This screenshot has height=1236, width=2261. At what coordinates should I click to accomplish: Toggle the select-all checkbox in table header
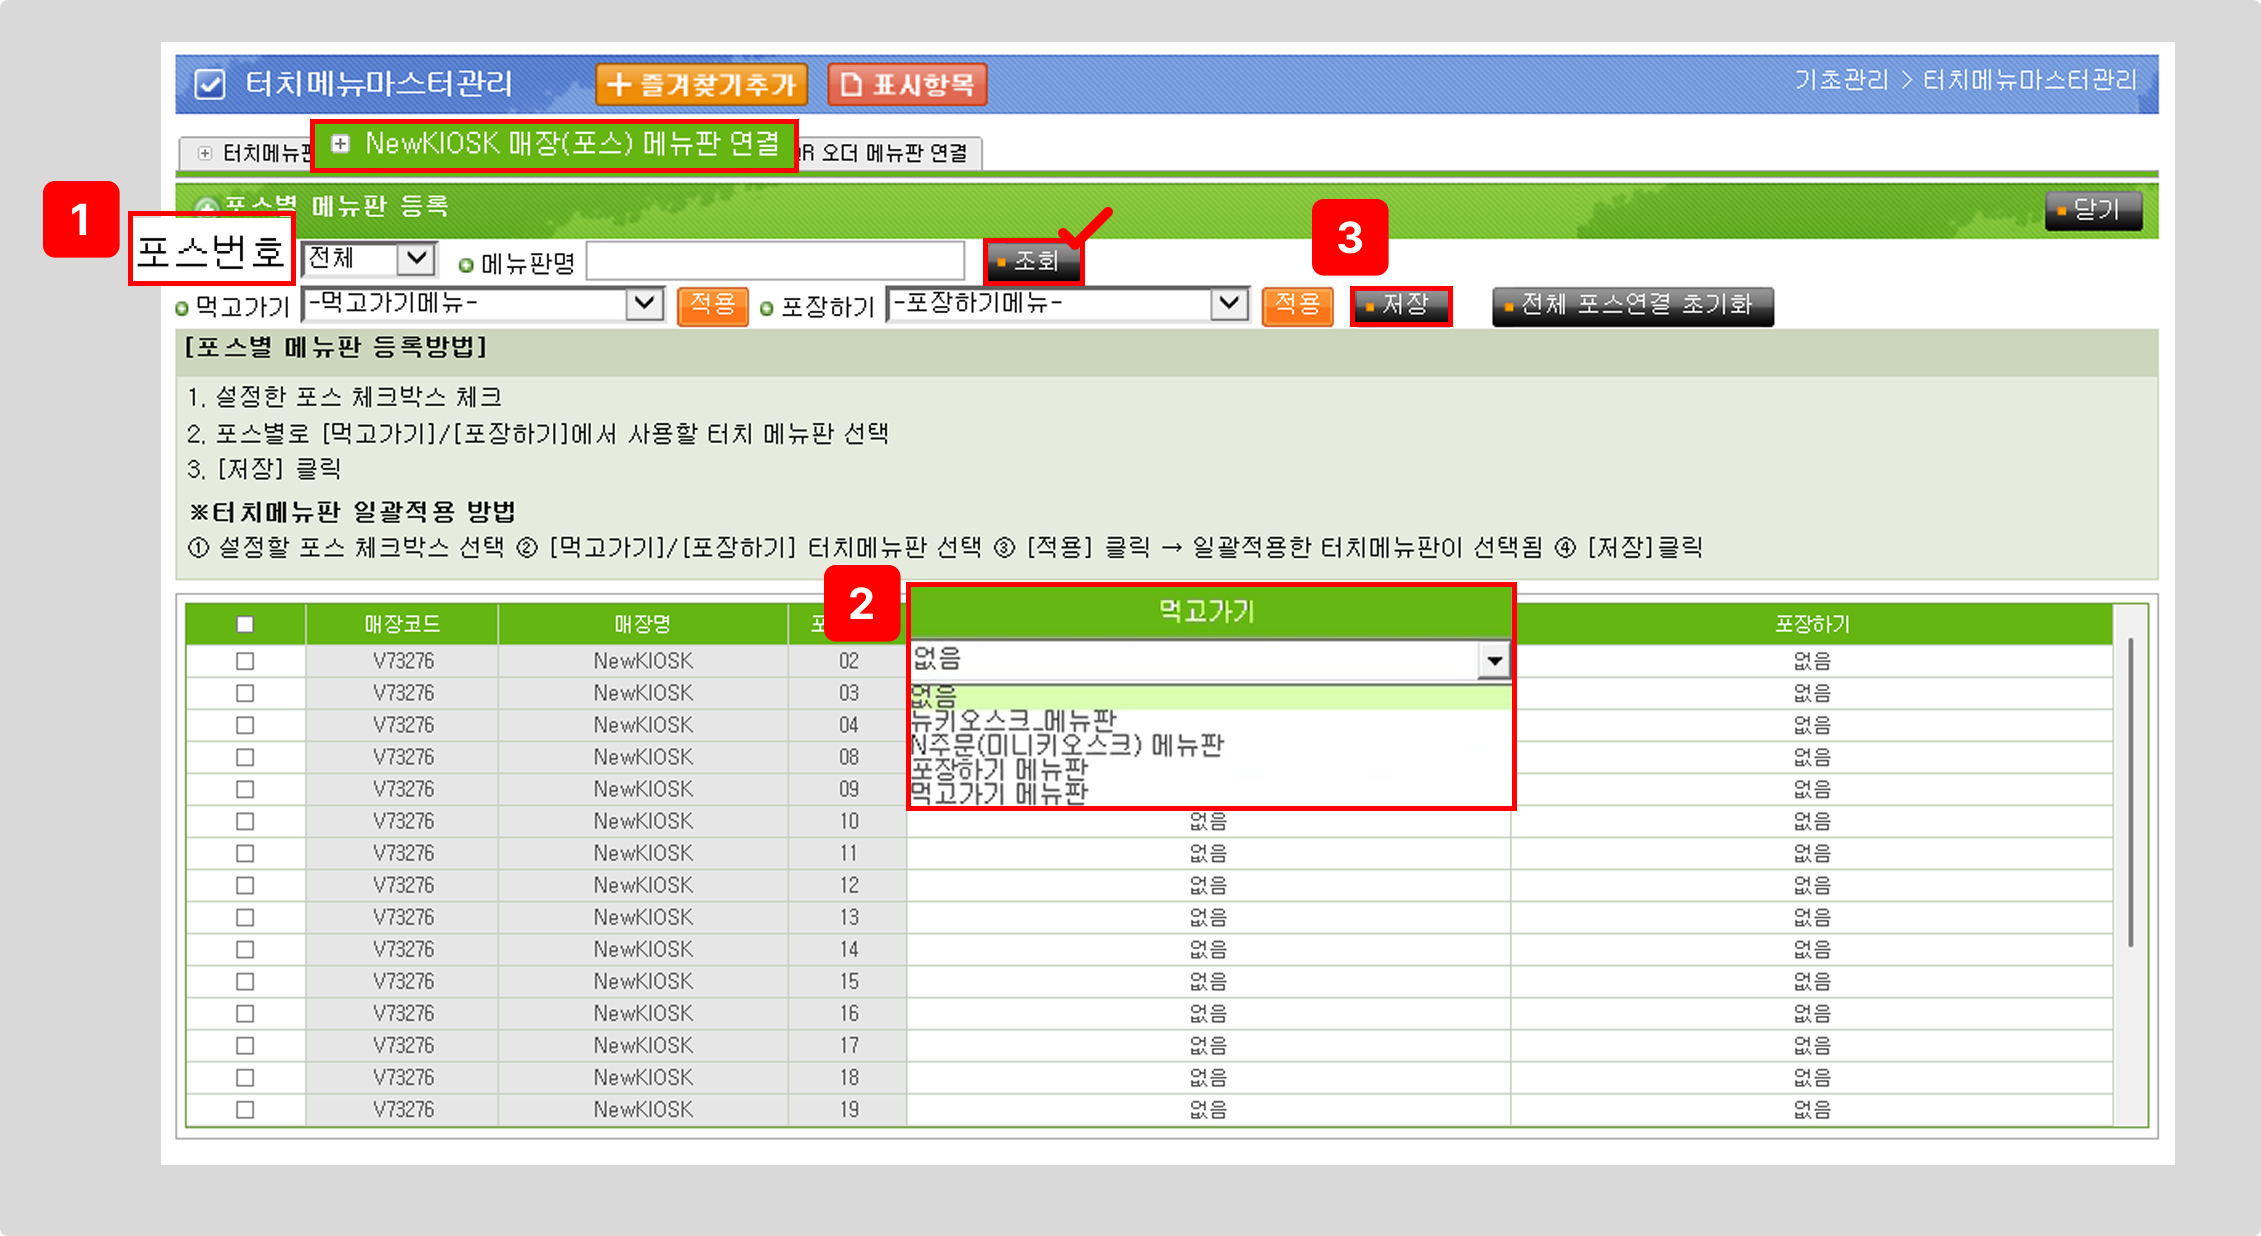(x=245, y=624)
